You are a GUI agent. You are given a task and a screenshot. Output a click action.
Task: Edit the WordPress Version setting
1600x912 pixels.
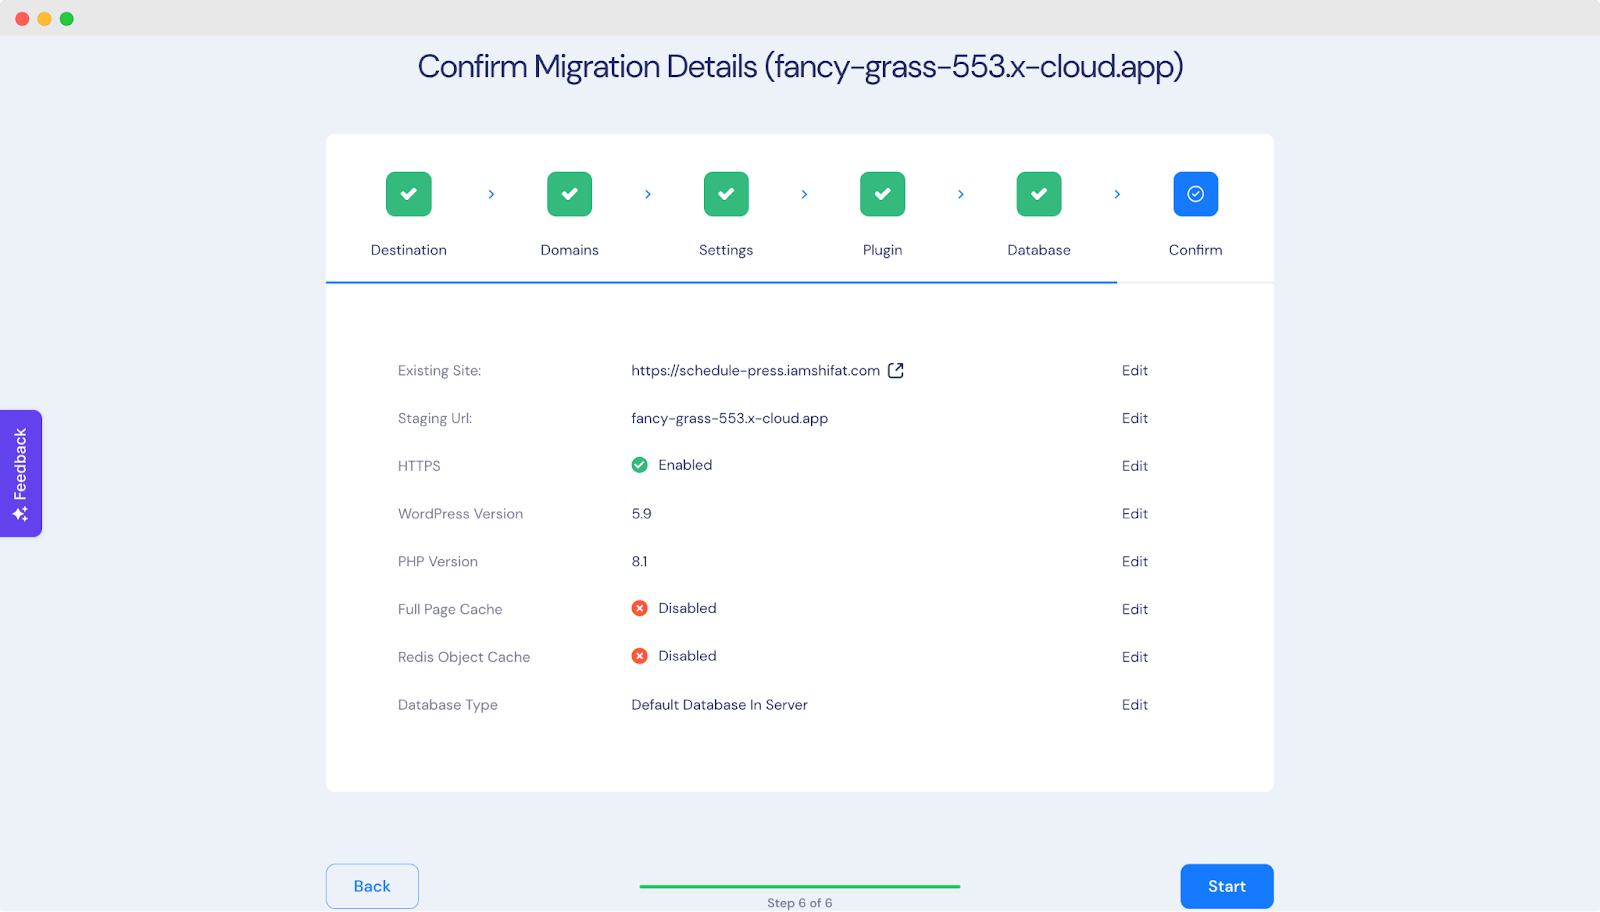click(1134, 513)
